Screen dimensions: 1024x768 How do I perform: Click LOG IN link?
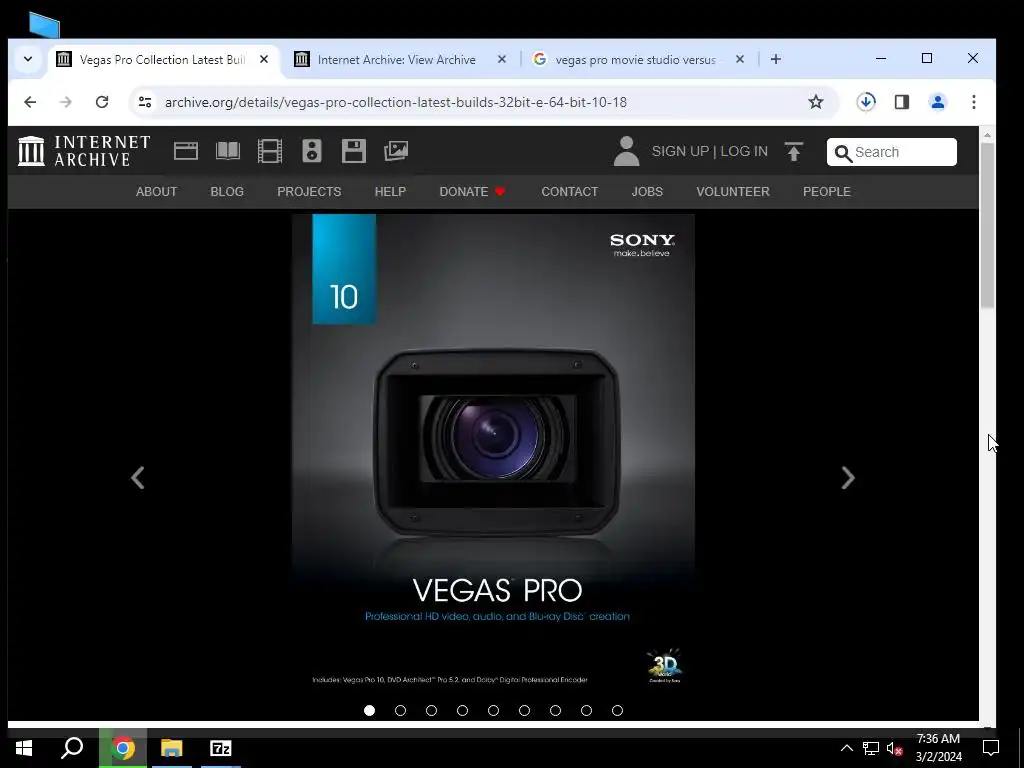tap(744, 152)
